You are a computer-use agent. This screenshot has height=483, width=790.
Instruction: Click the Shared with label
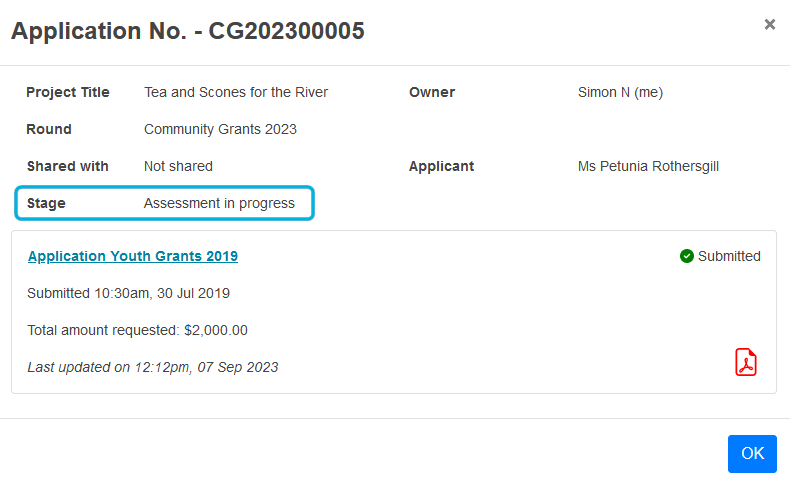[x=68, y=166]
